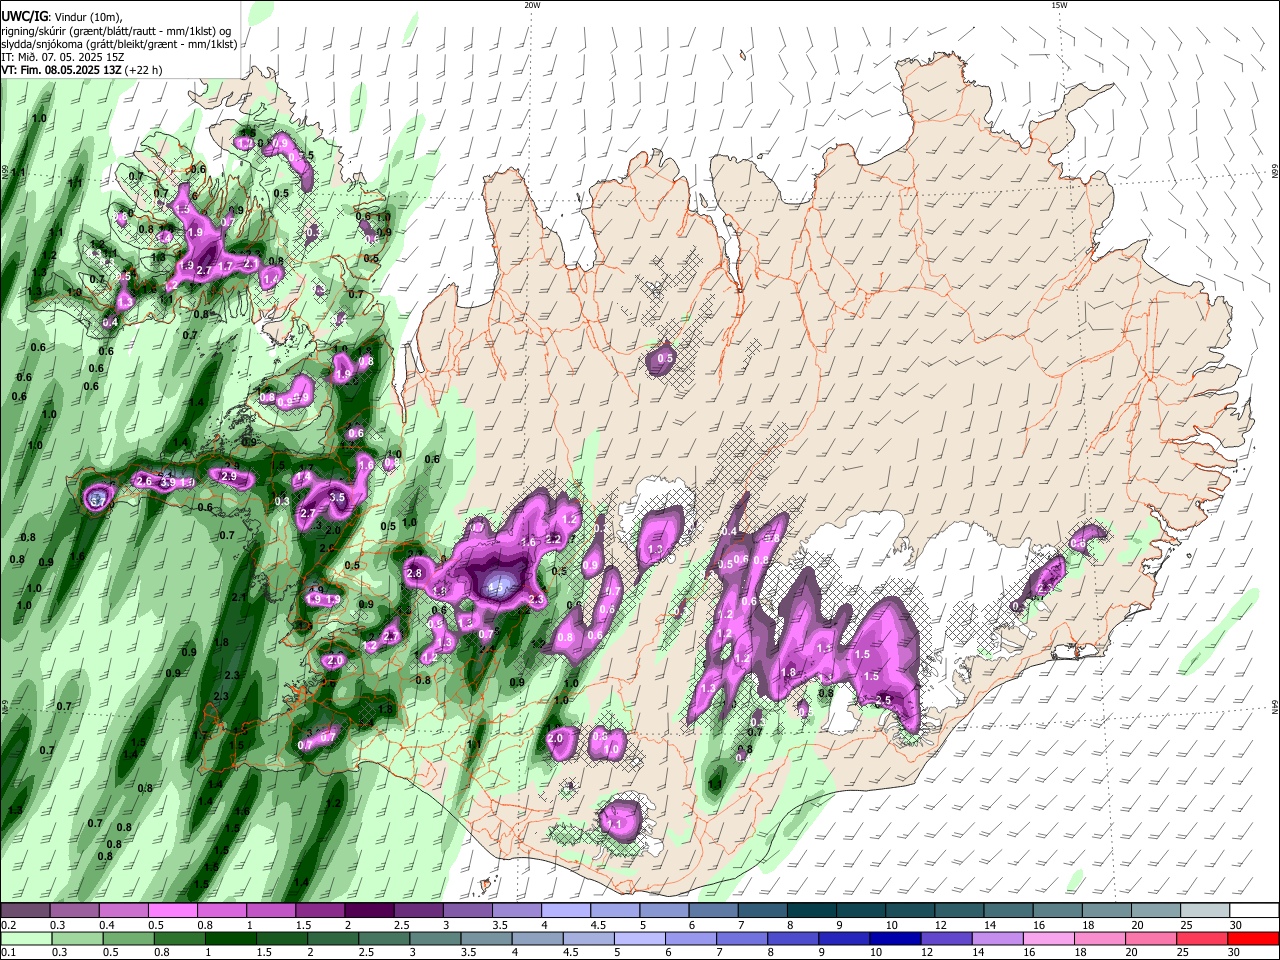Click the 'slydda/snjókoma (grátt/bleikt/grænt - mm/1klst)' line
The height and width of the screenshot is (960, 1280).
tap(119, 44)
